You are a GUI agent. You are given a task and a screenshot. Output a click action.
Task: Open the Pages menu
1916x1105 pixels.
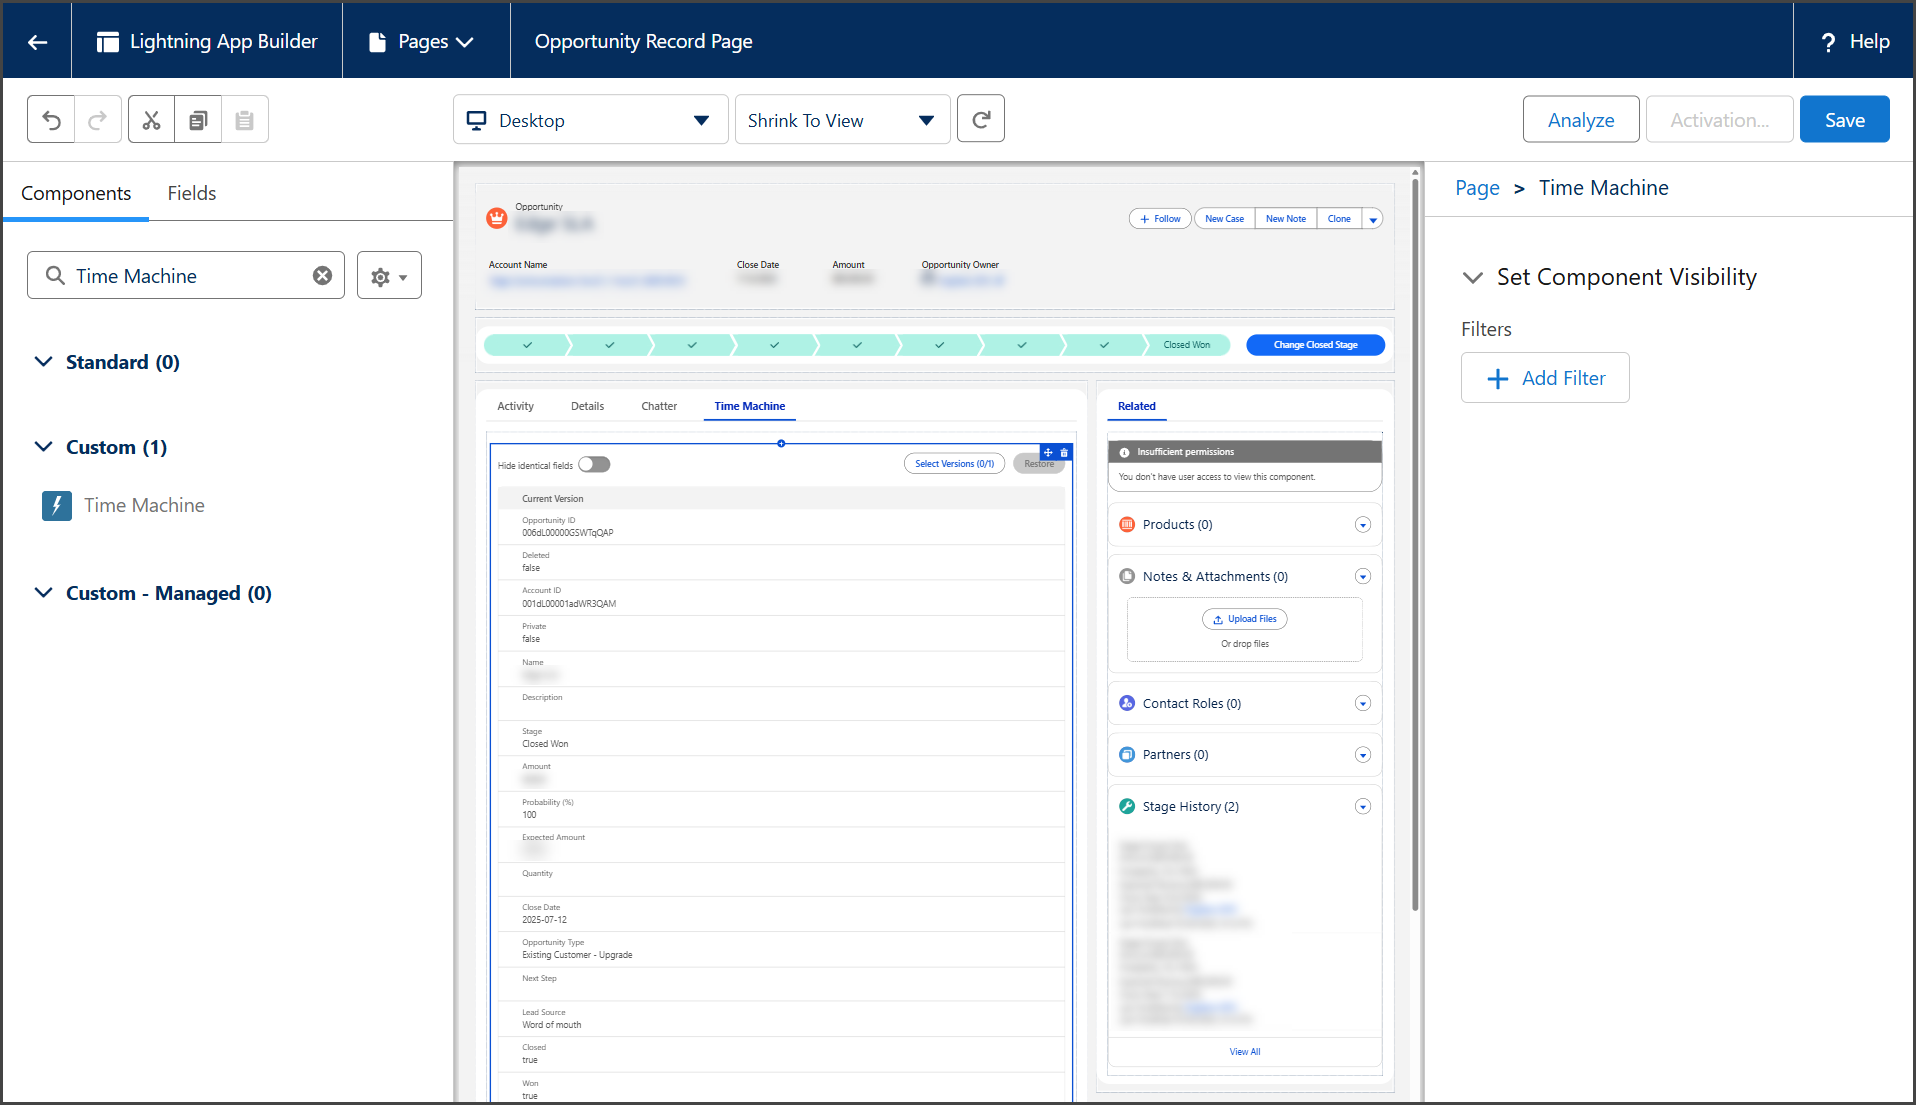[423, 42]
